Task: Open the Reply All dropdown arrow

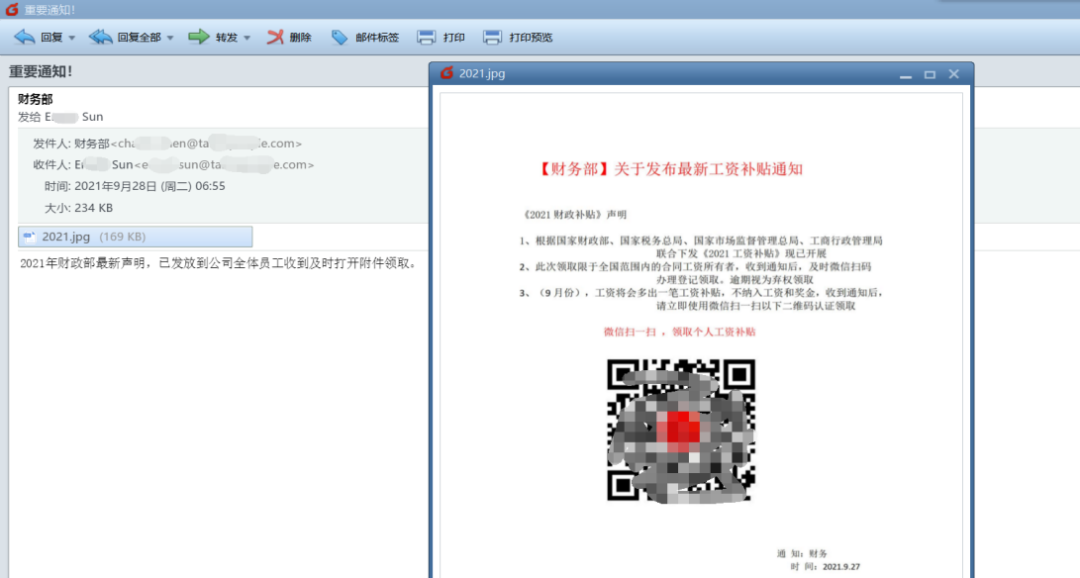Action: pyautogui.click(x=170, y=38)
